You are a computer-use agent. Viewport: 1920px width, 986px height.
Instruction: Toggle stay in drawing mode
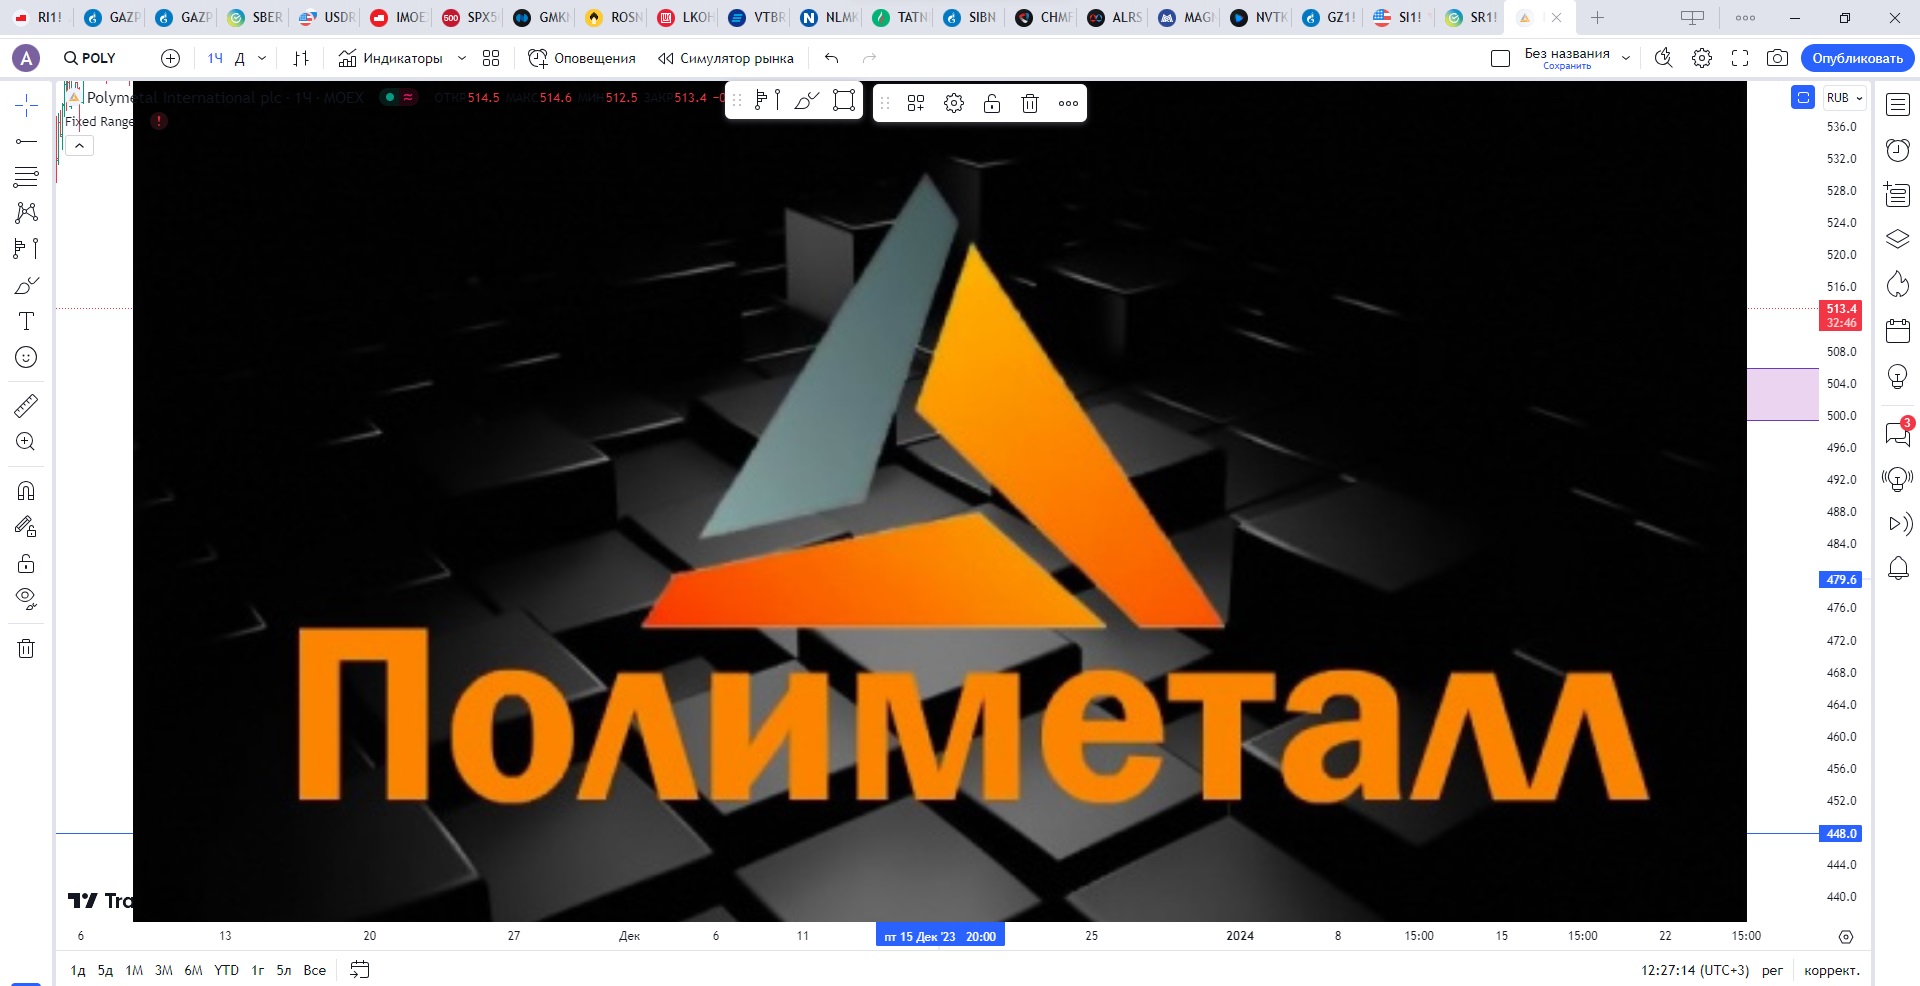pyautogui.click(x=26, y=527)
